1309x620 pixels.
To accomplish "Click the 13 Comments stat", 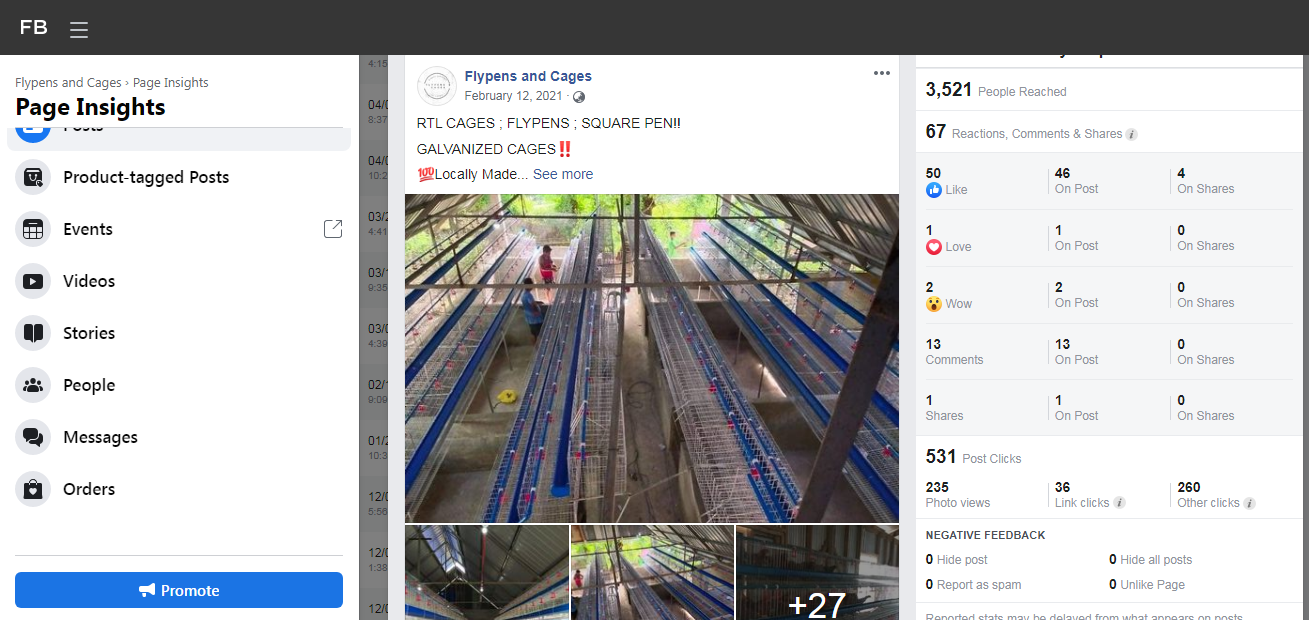I will (x=955, y=351).
